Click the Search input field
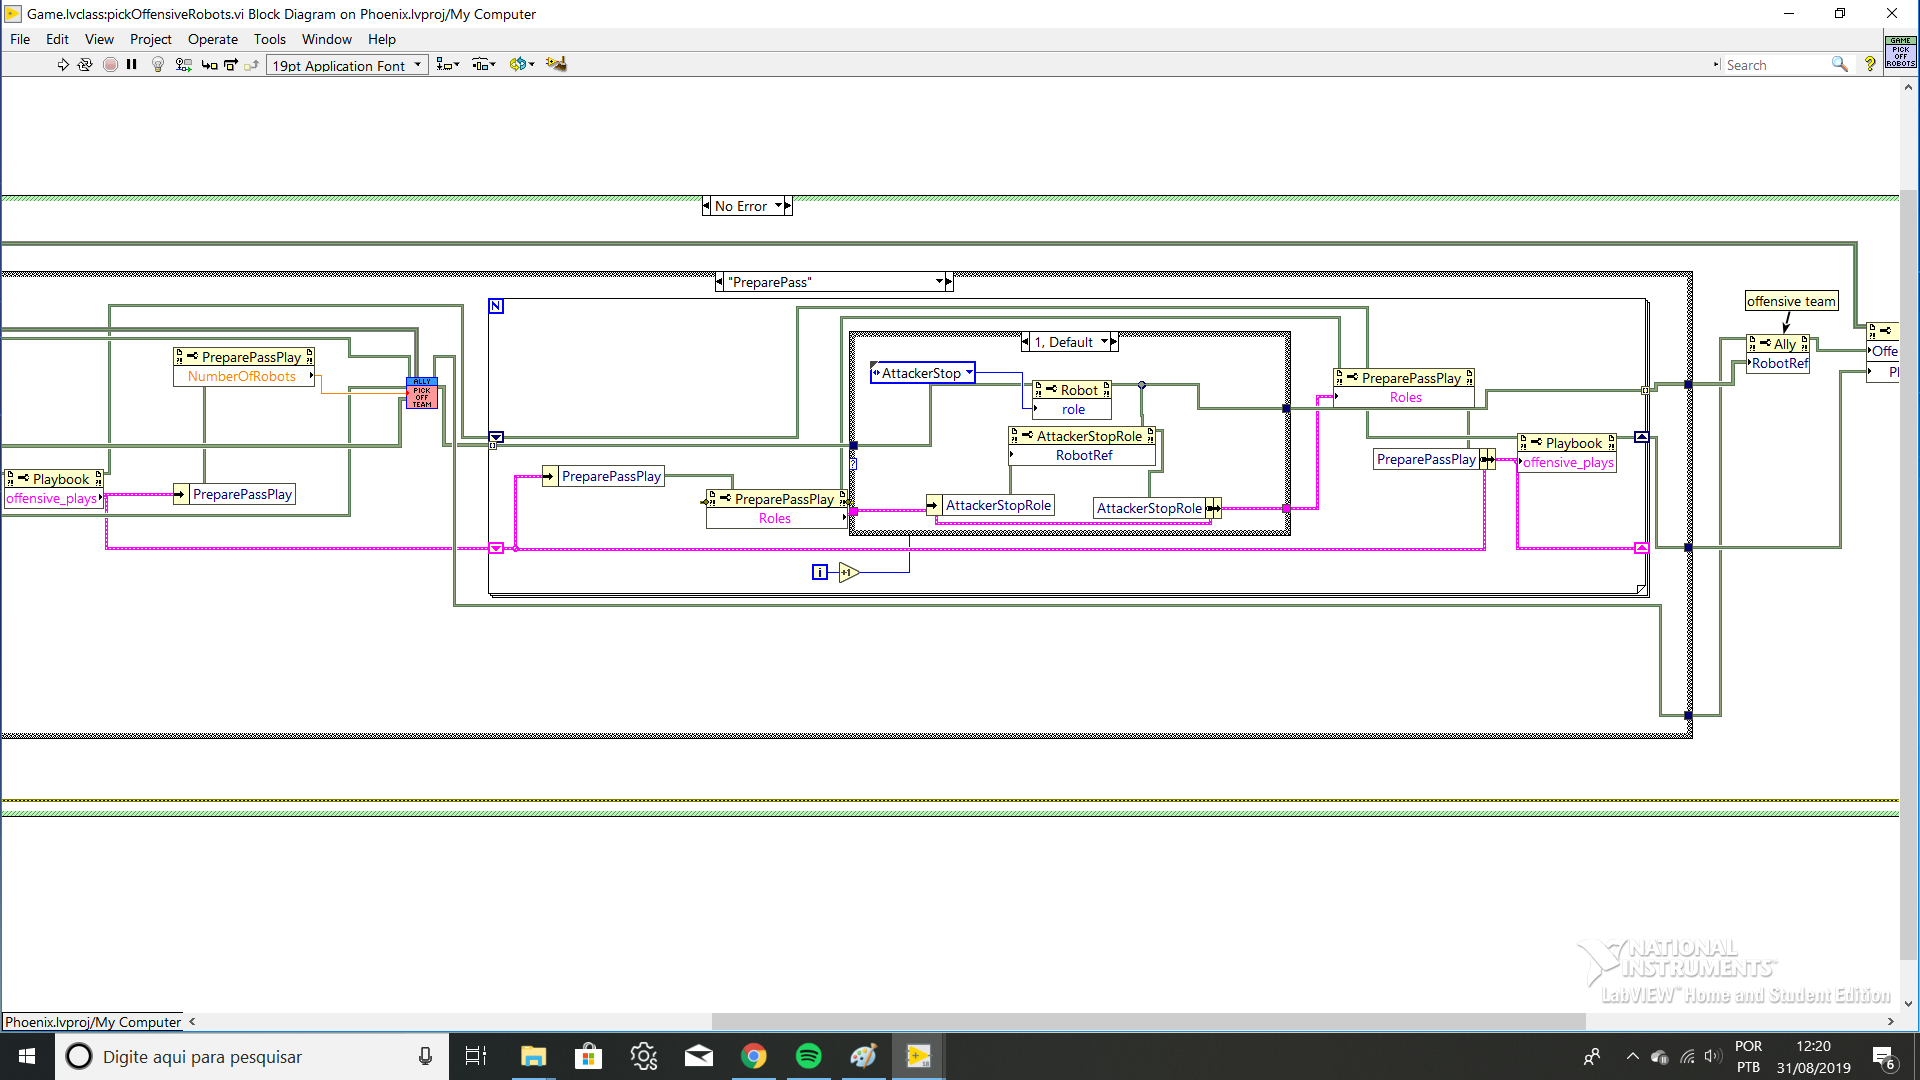Screen dimensions: 1920x1080 pos(1775,65)
